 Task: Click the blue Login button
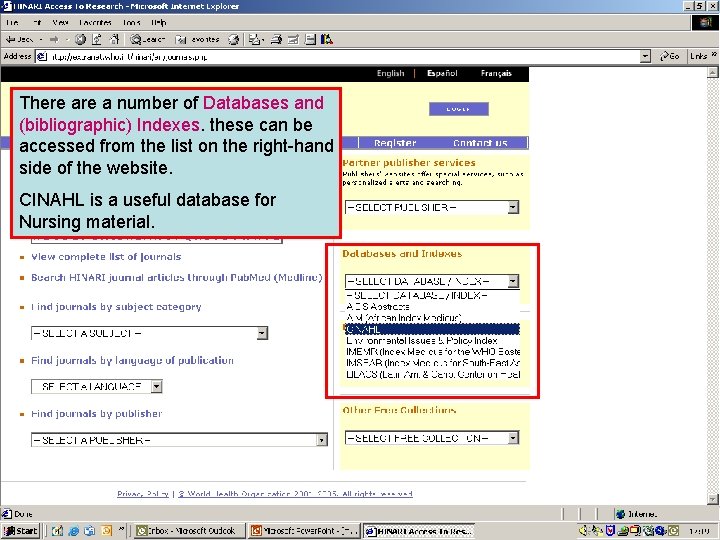click(459, 109)
